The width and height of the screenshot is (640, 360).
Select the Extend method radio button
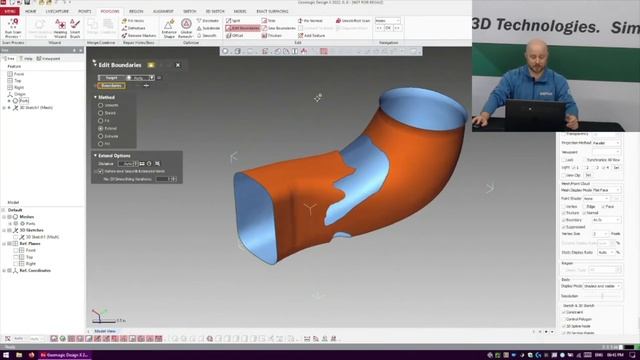100,129
